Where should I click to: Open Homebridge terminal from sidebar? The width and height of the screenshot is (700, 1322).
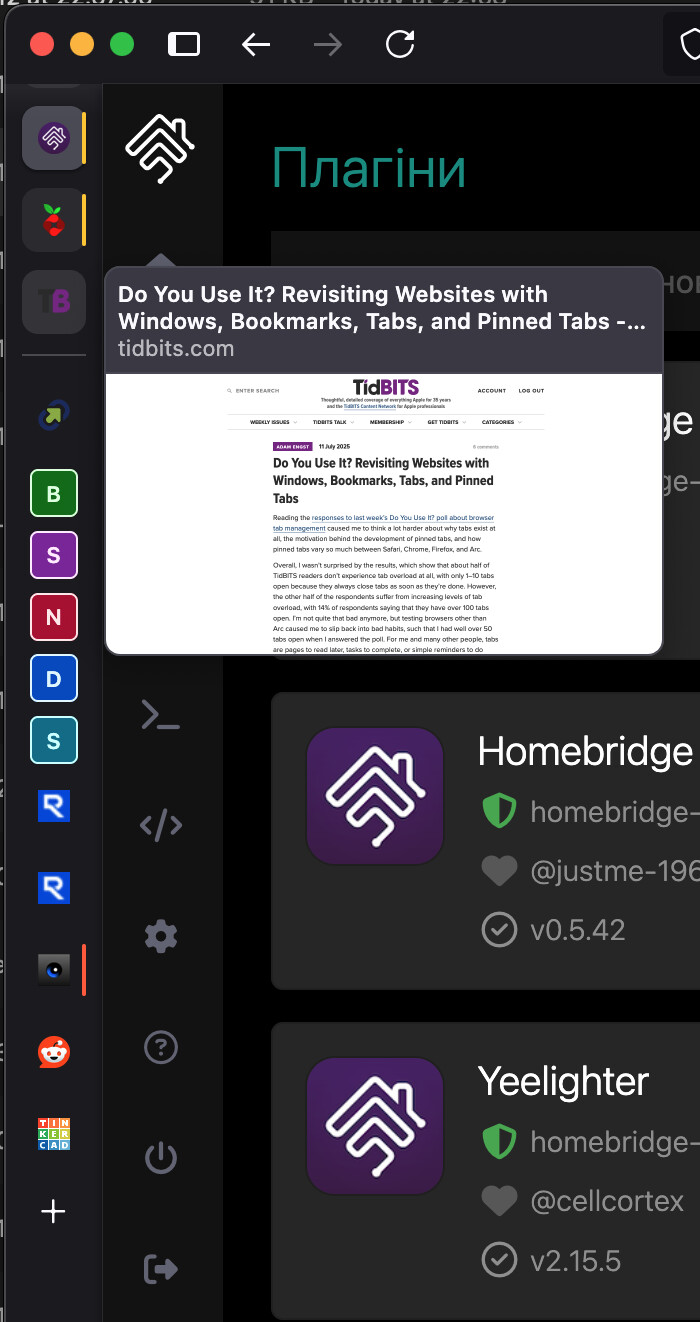(x=161, y=714)
